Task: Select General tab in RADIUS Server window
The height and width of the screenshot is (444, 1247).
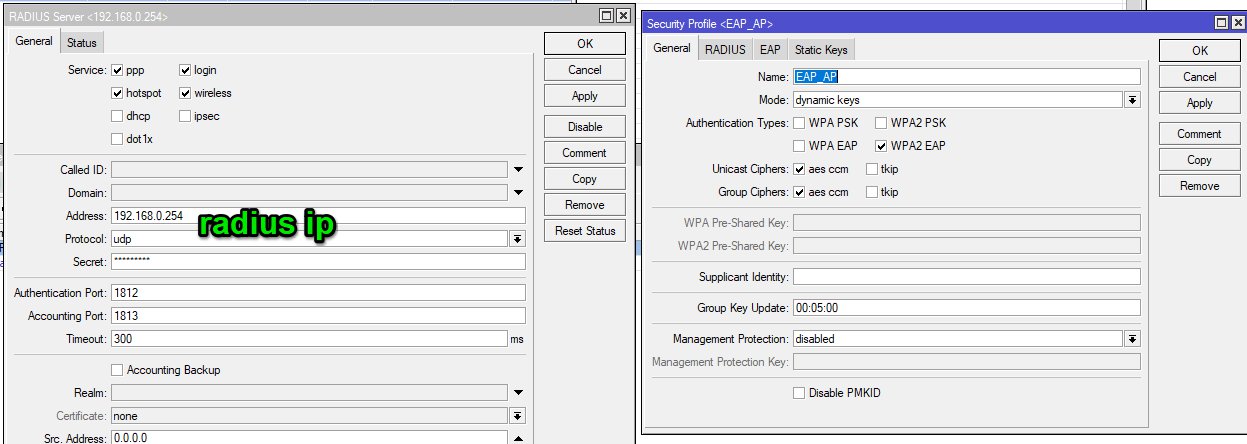Action: (34, 41)
